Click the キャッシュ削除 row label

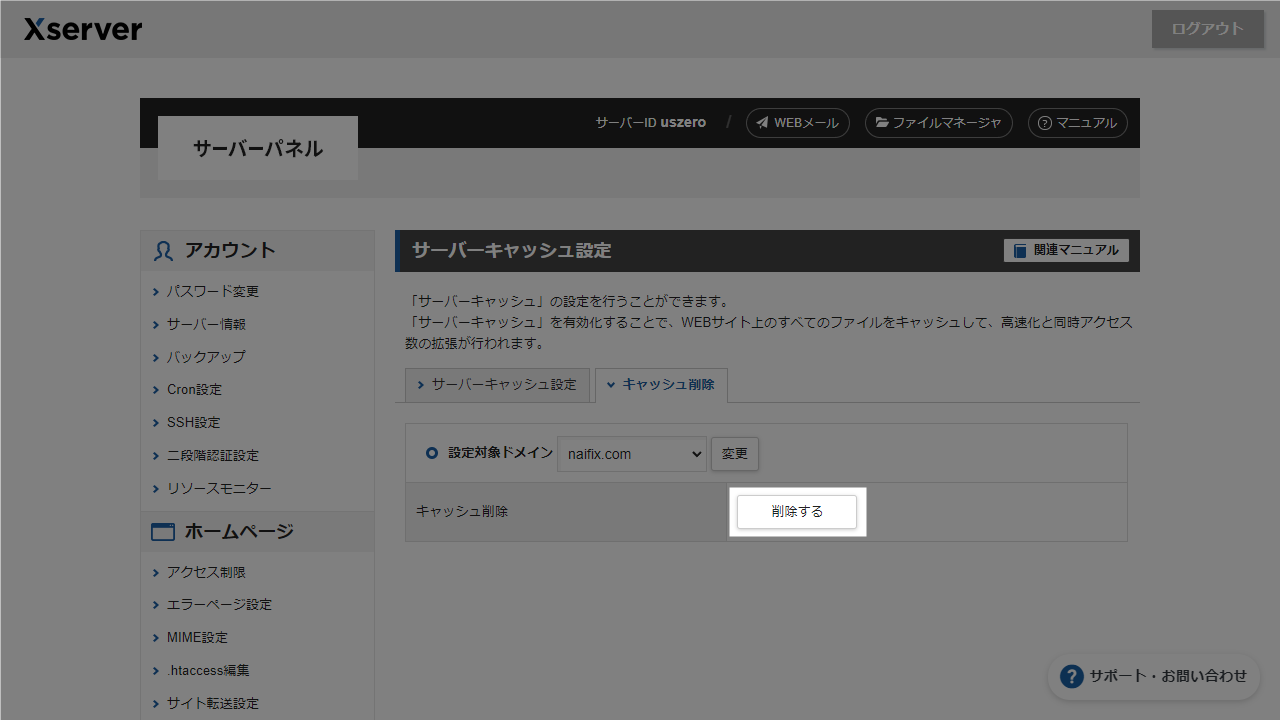pyautogui.click(x=462, y=512)
